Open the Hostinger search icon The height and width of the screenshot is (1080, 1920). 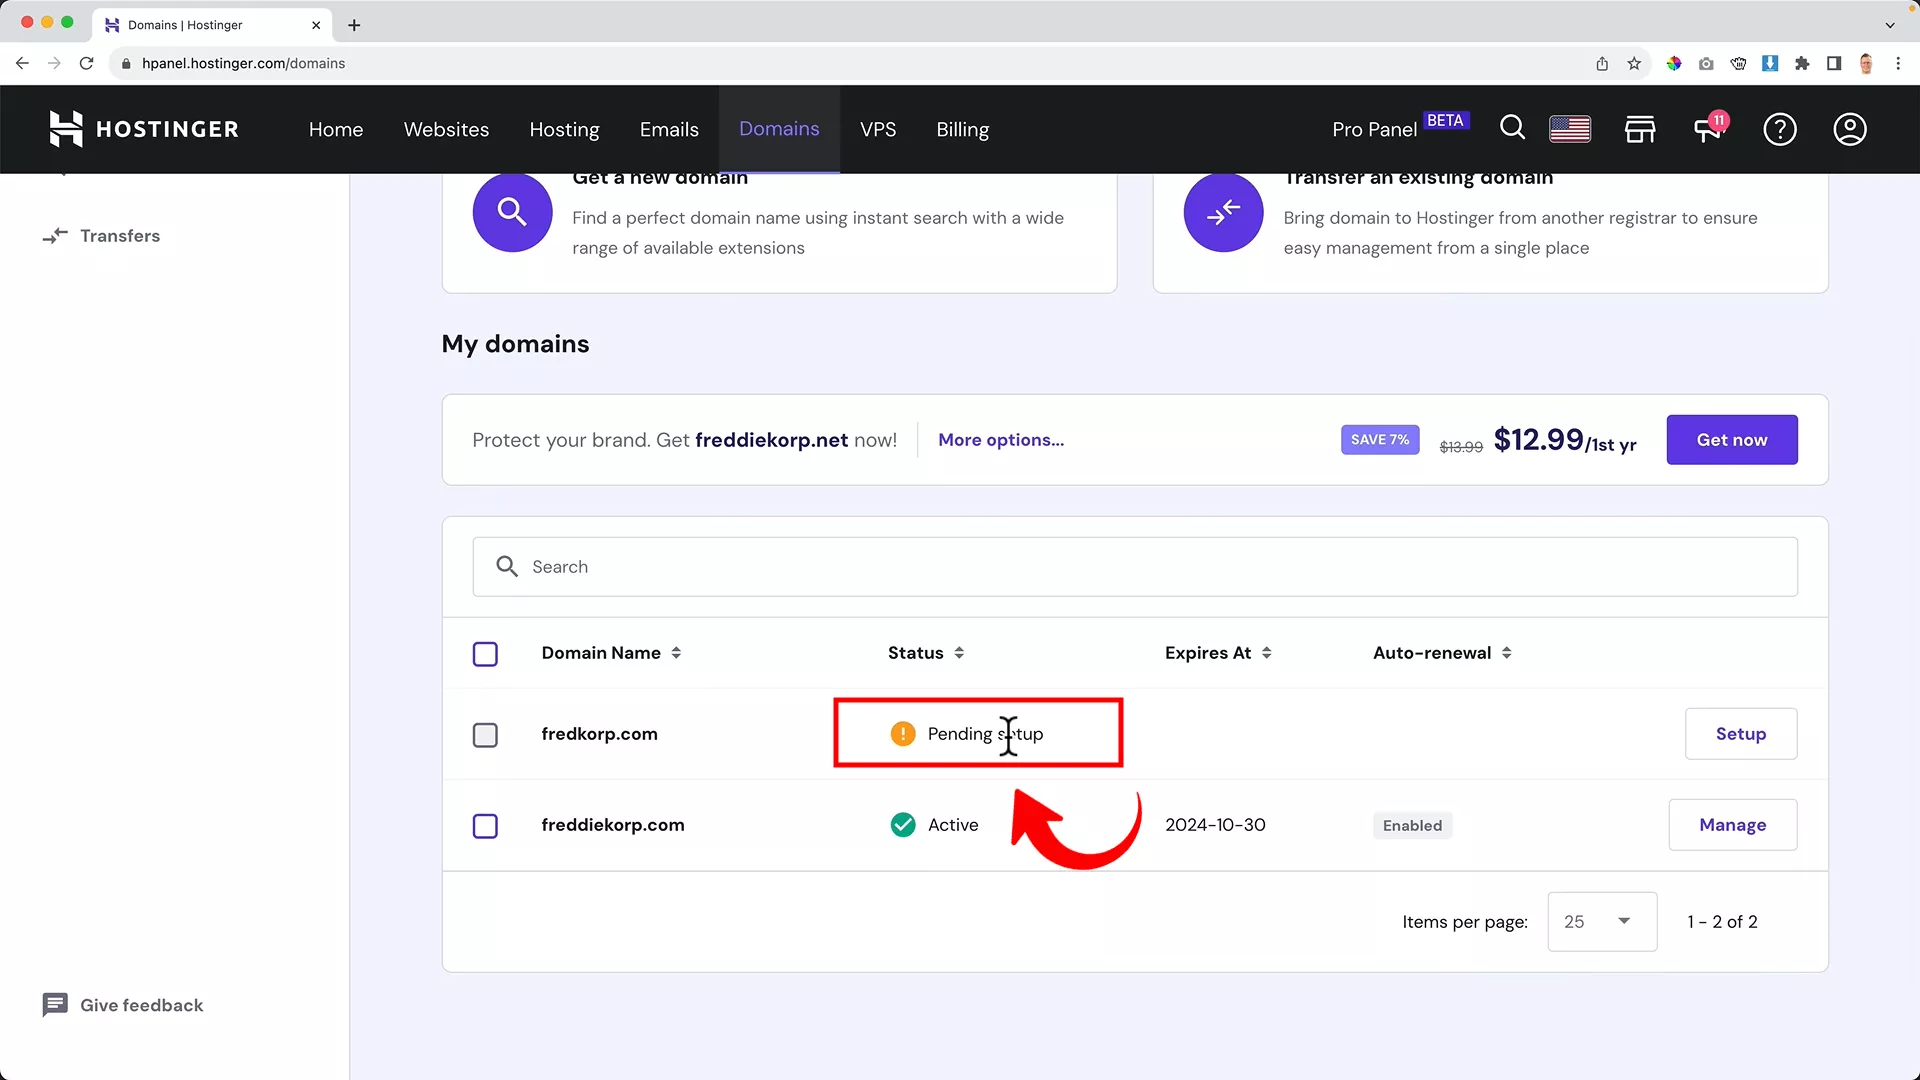click(x=1512, y=129)
